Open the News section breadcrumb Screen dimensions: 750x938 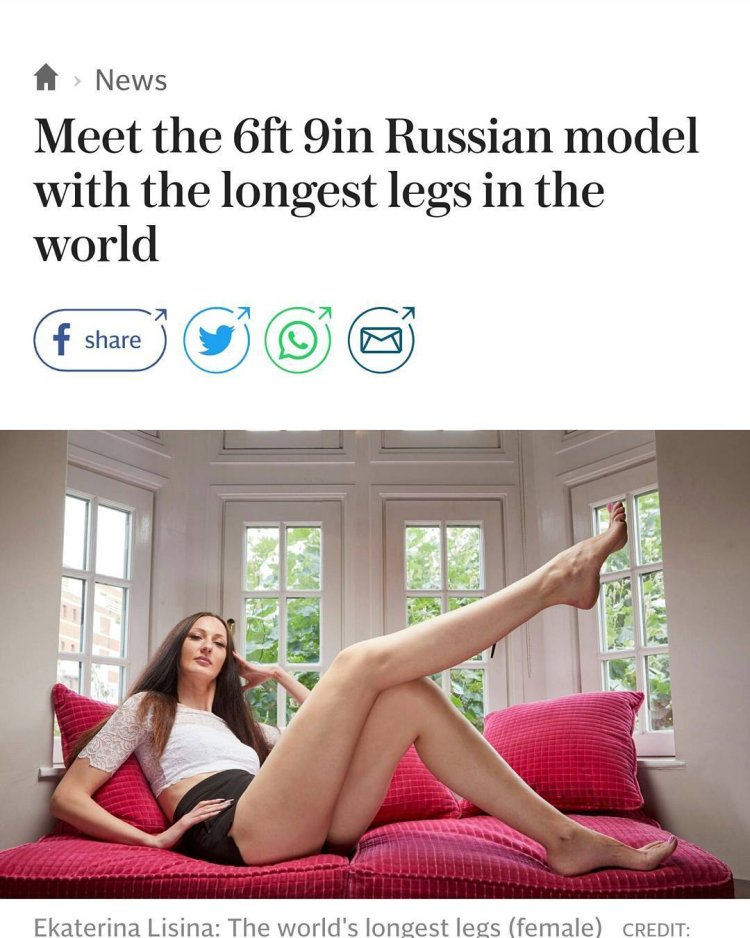[x=131, y=80]
